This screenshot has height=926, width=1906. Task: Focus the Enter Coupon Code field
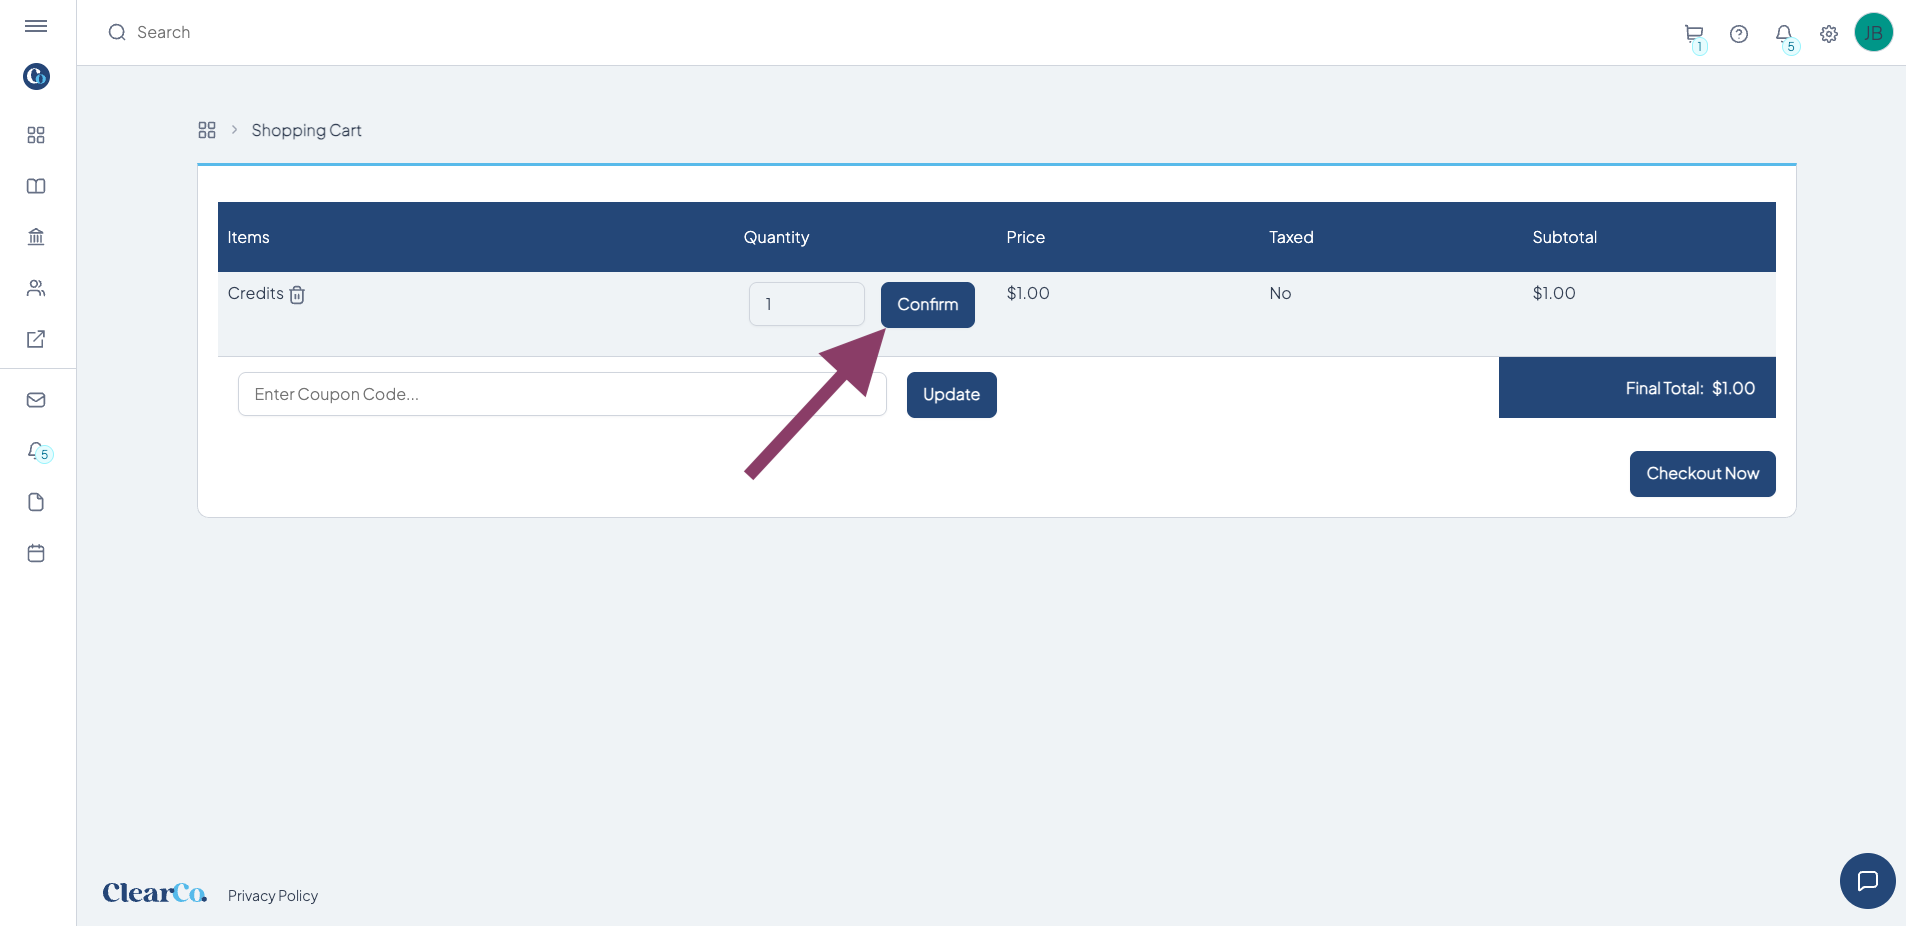(562, 394)
